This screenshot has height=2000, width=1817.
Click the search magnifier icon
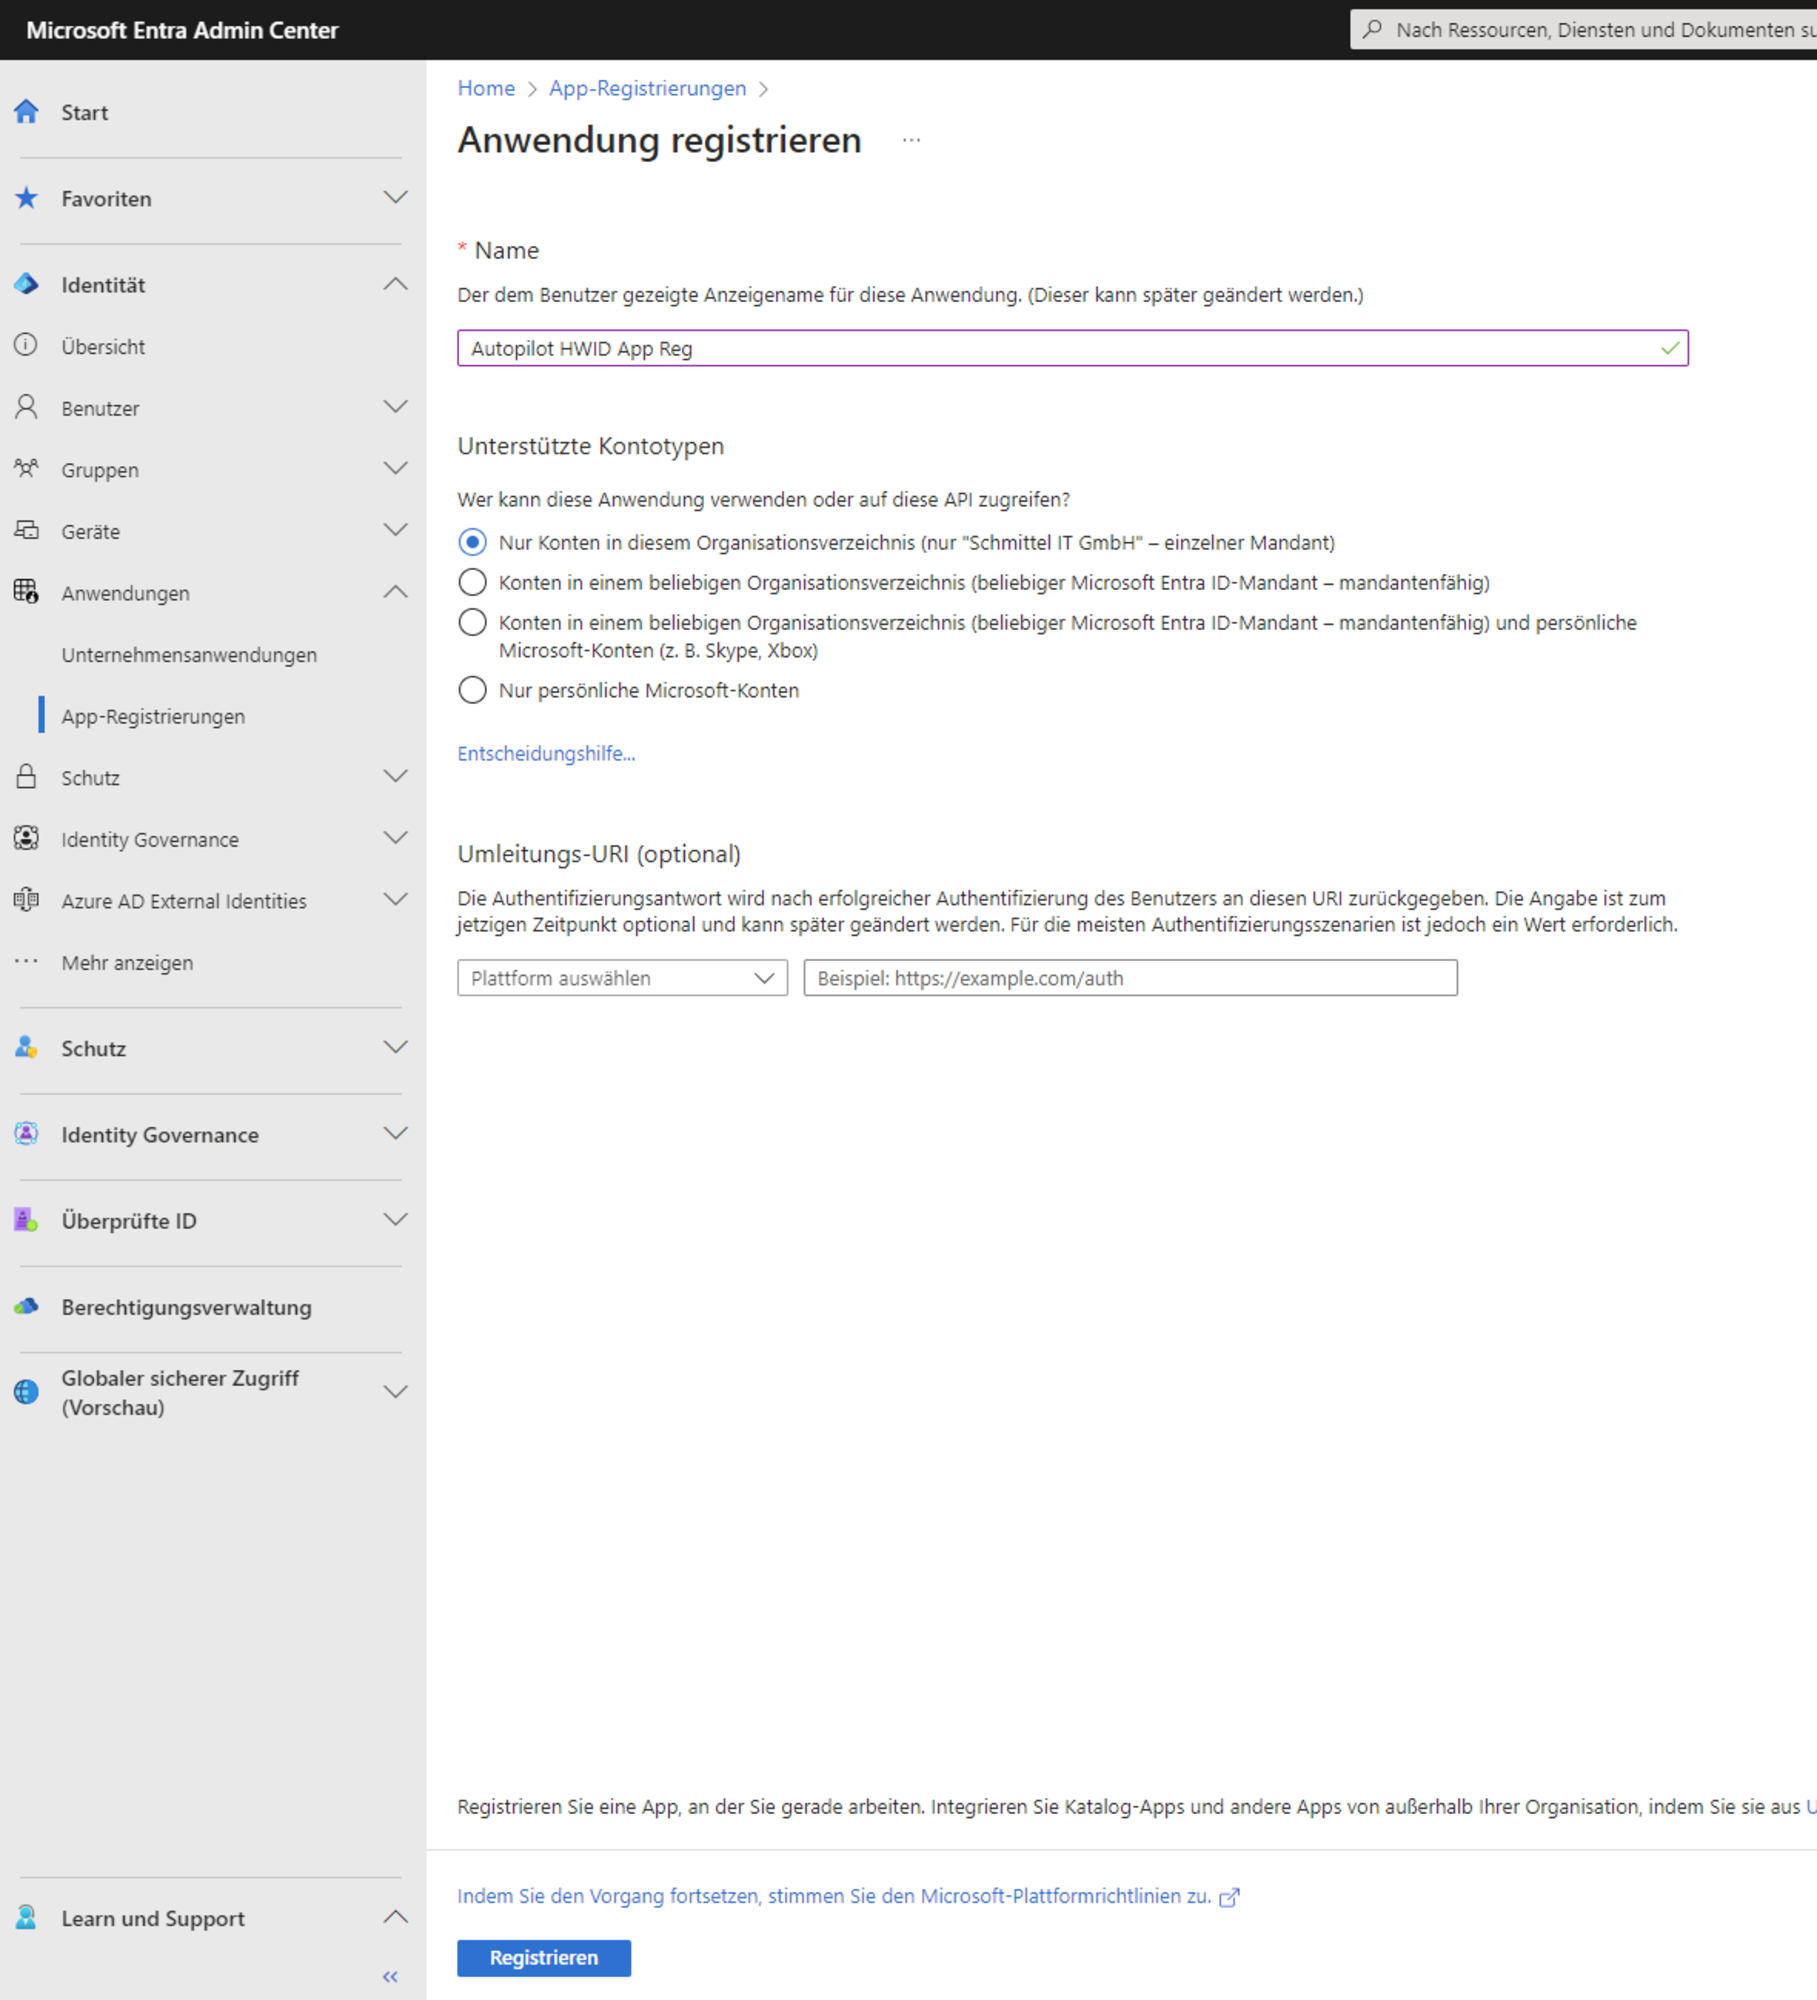(1373, 29)
